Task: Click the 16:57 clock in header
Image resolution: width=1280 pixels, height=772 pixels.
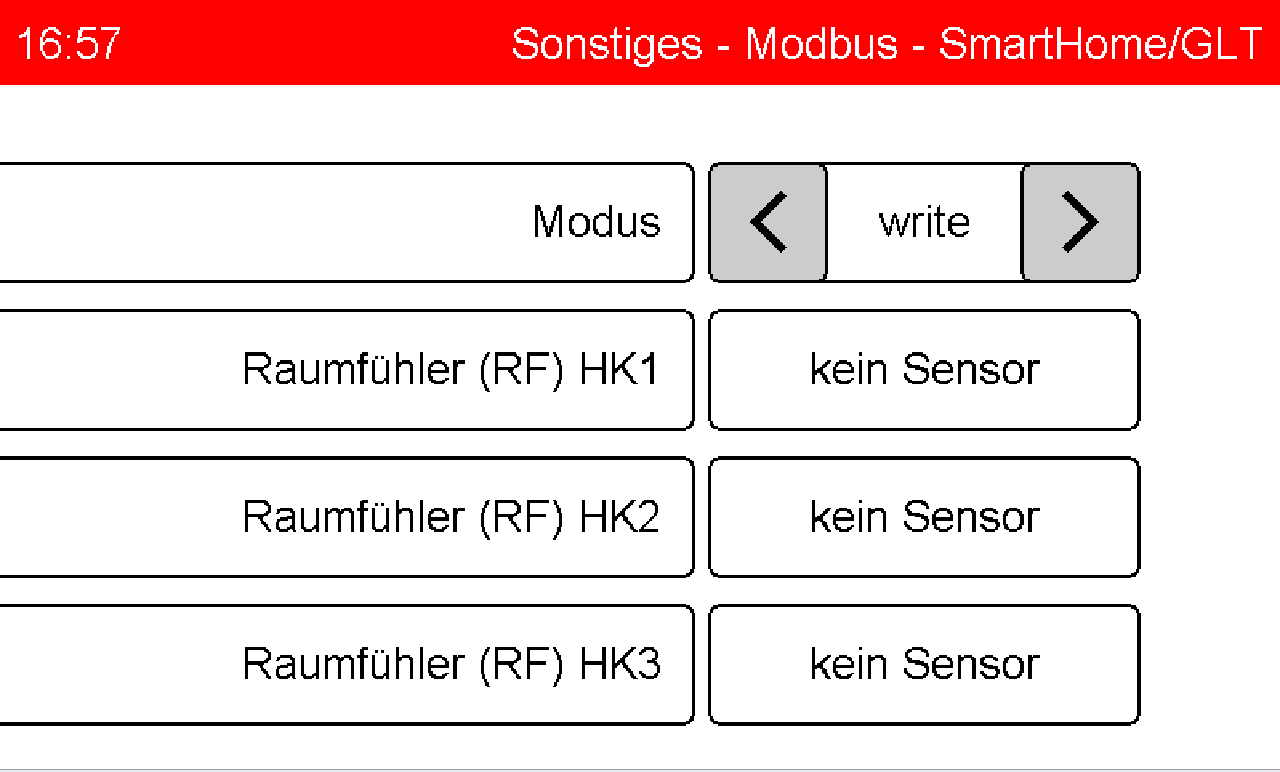Action: click(68, 44)
